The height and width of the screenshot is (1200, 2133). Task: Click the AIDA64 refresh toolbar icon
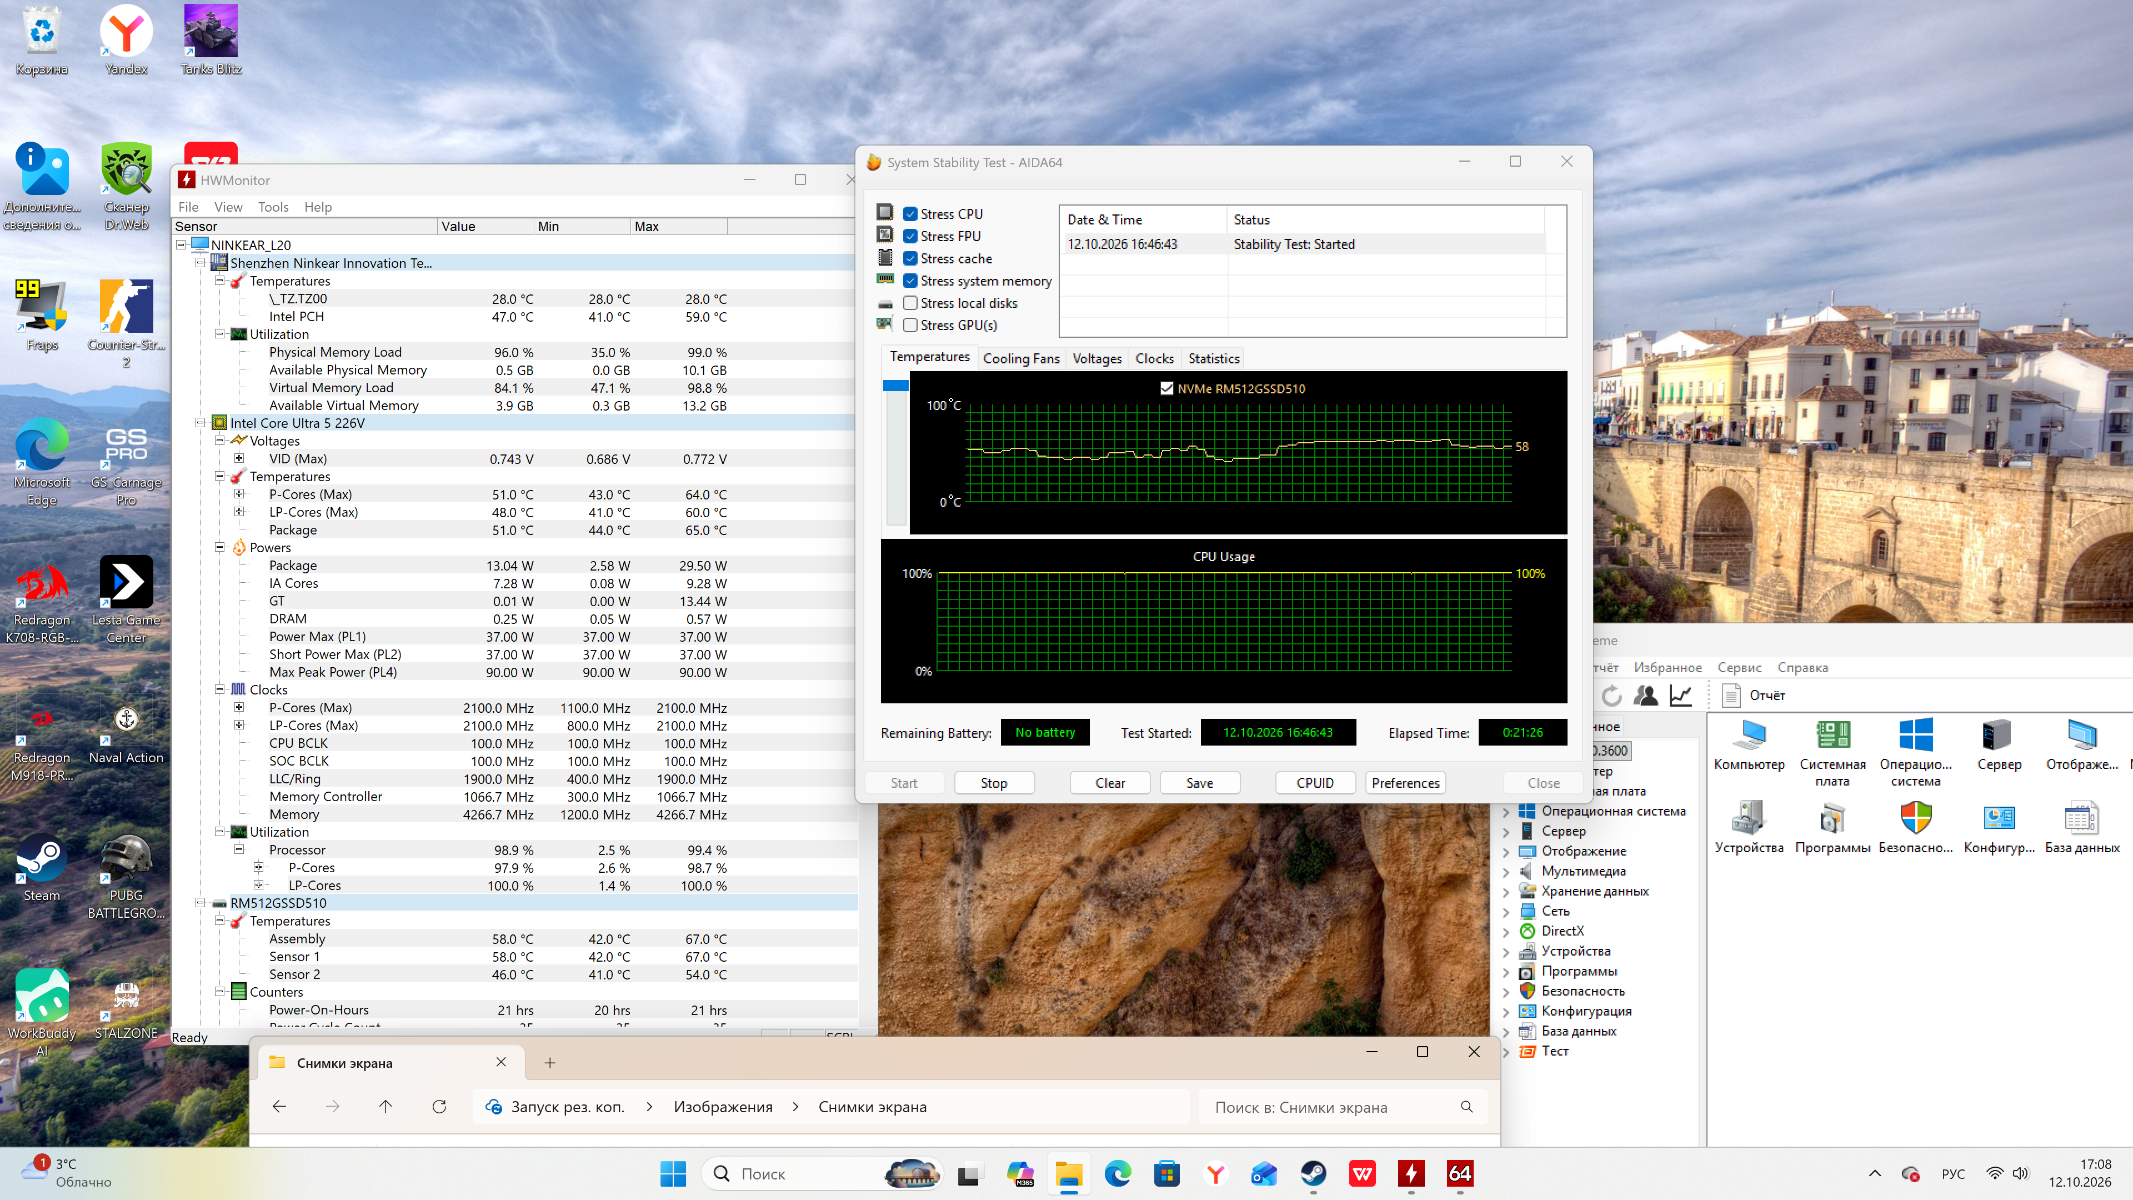tap(1611, 695)
